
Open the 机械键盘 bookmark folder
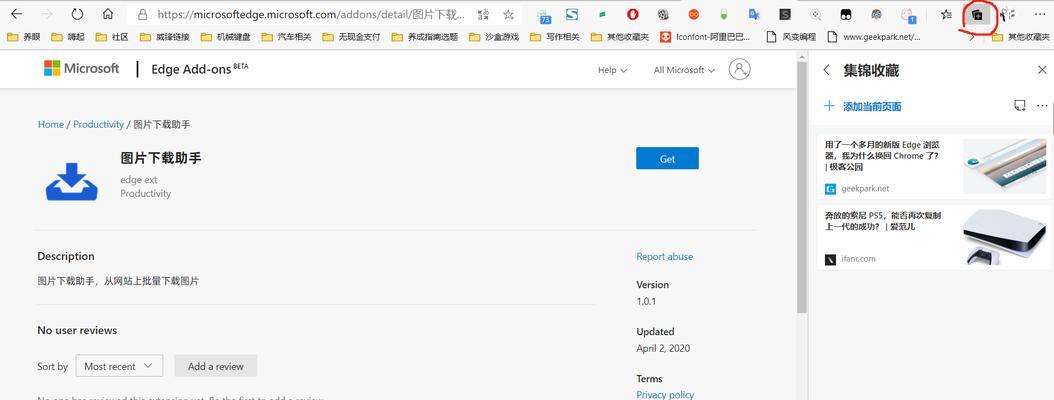(225, 37)
